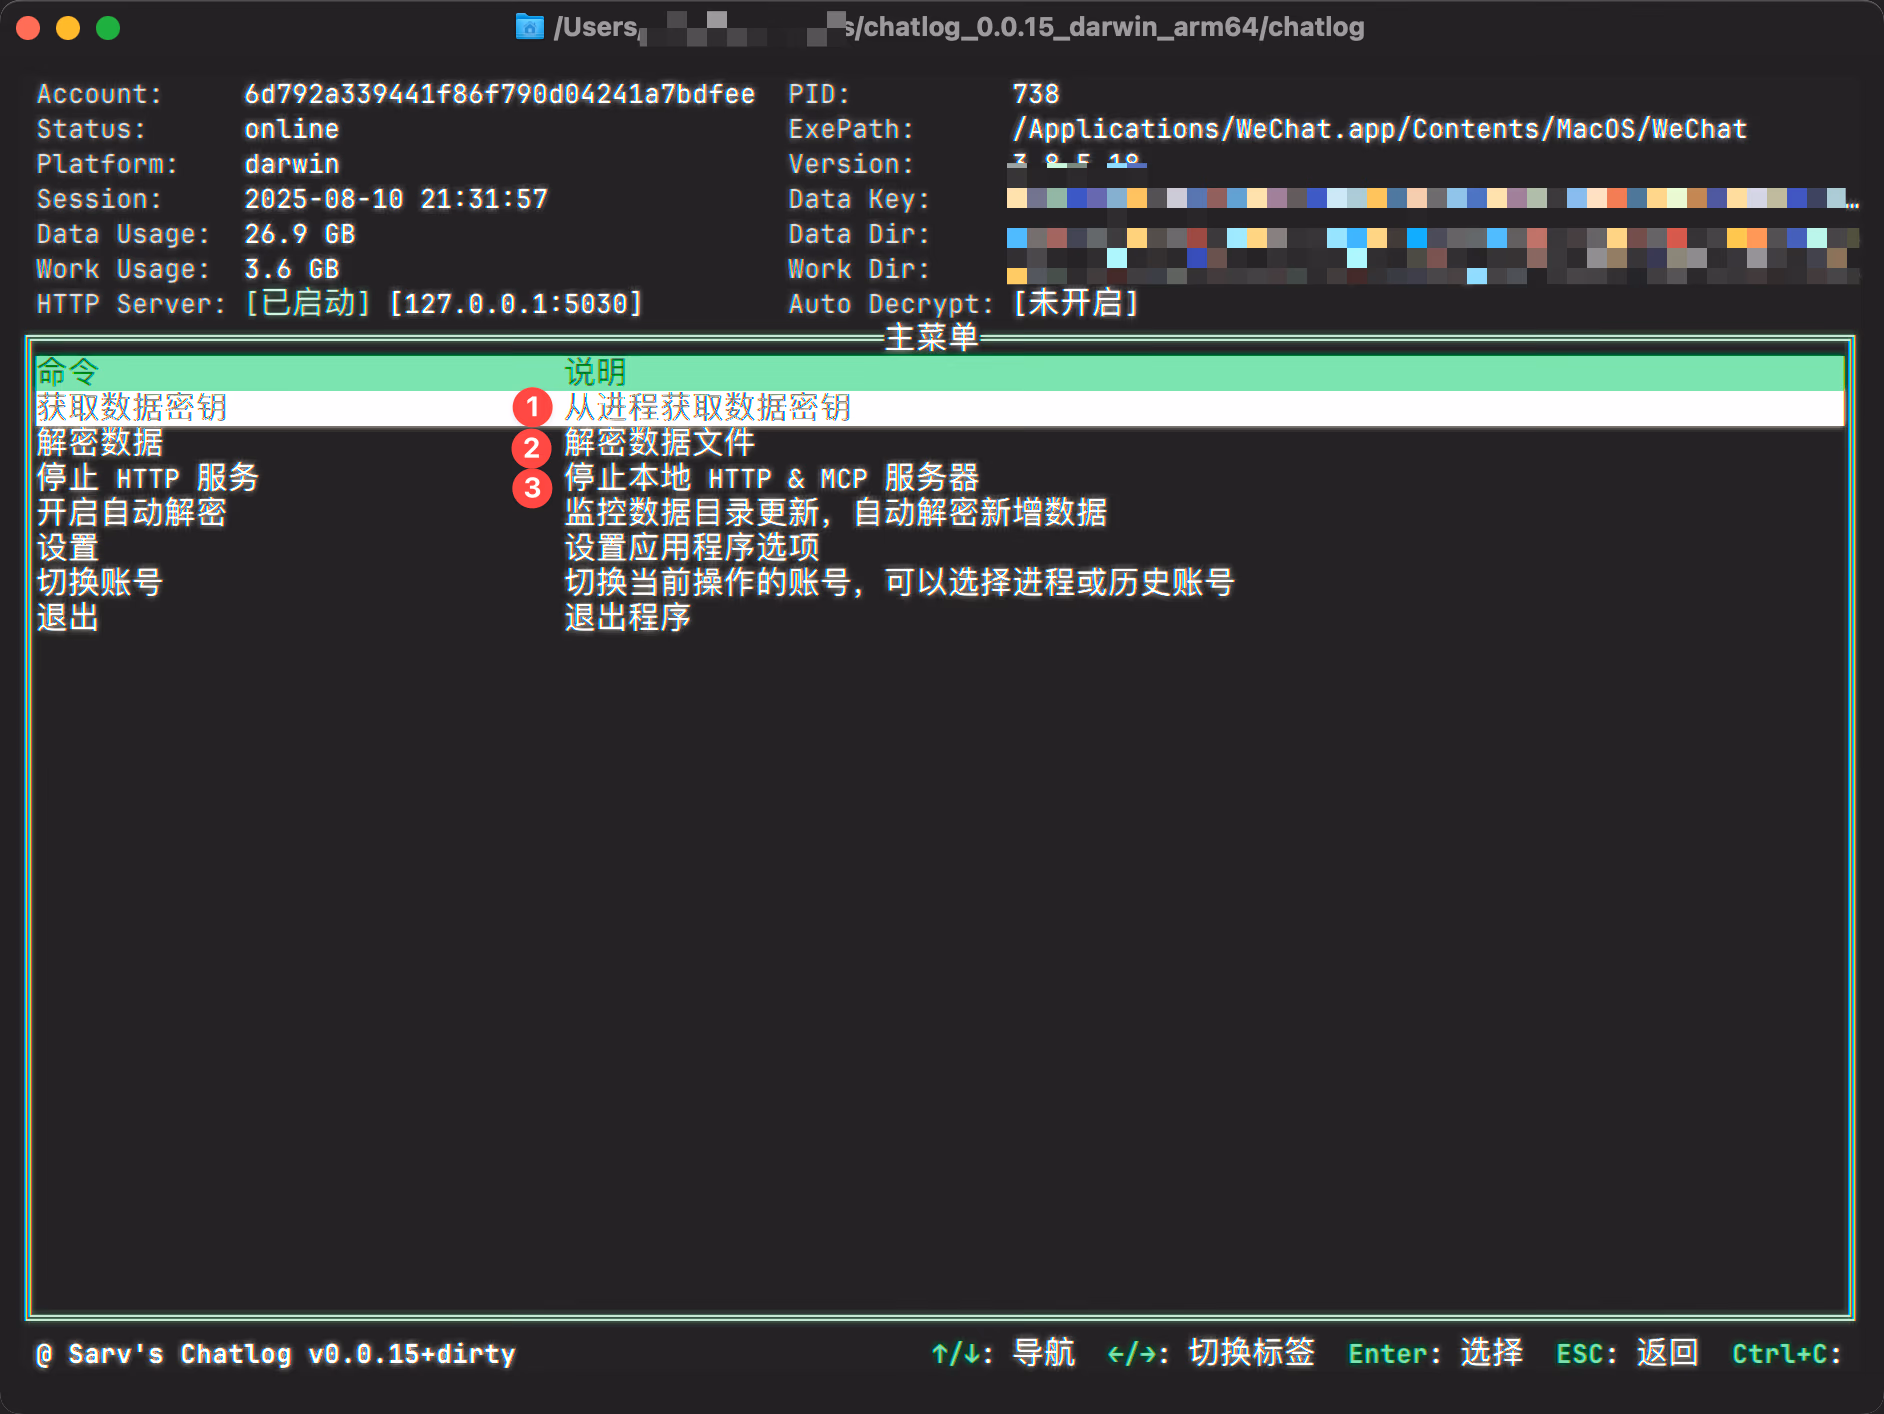The height and width of the screenshot is (1414, 1884).
Task: Select the 解密数据 menu command
Action: pyautogui.click(x=100, y=443)
